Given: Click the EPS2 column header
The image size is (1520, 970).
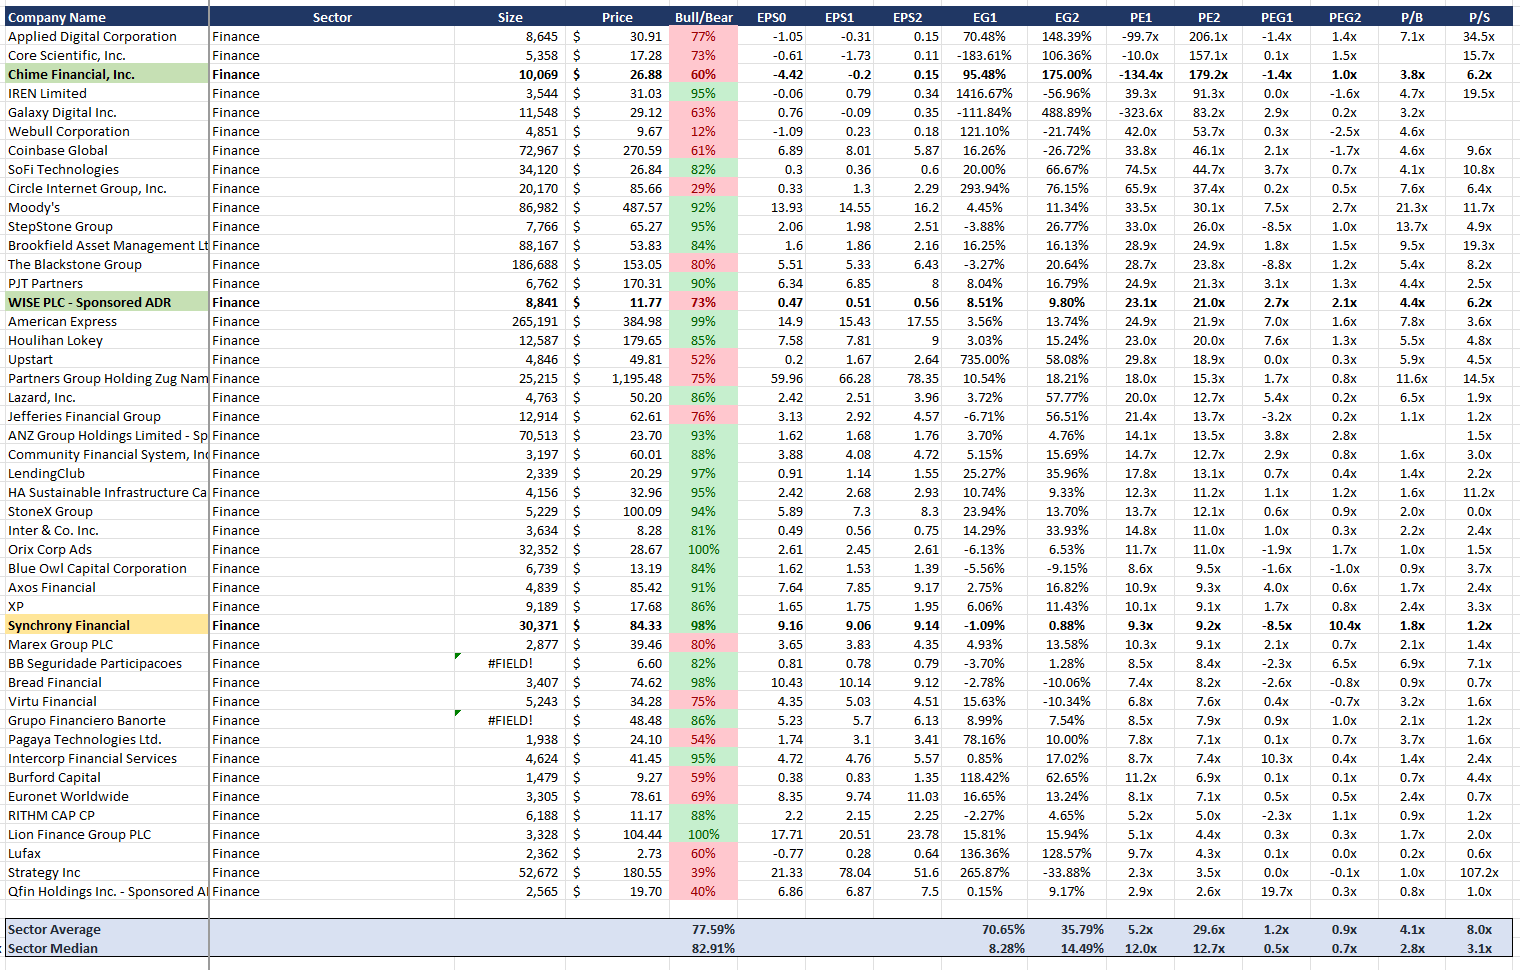Looking at the screenshot, I should click(x=908, y=17).
